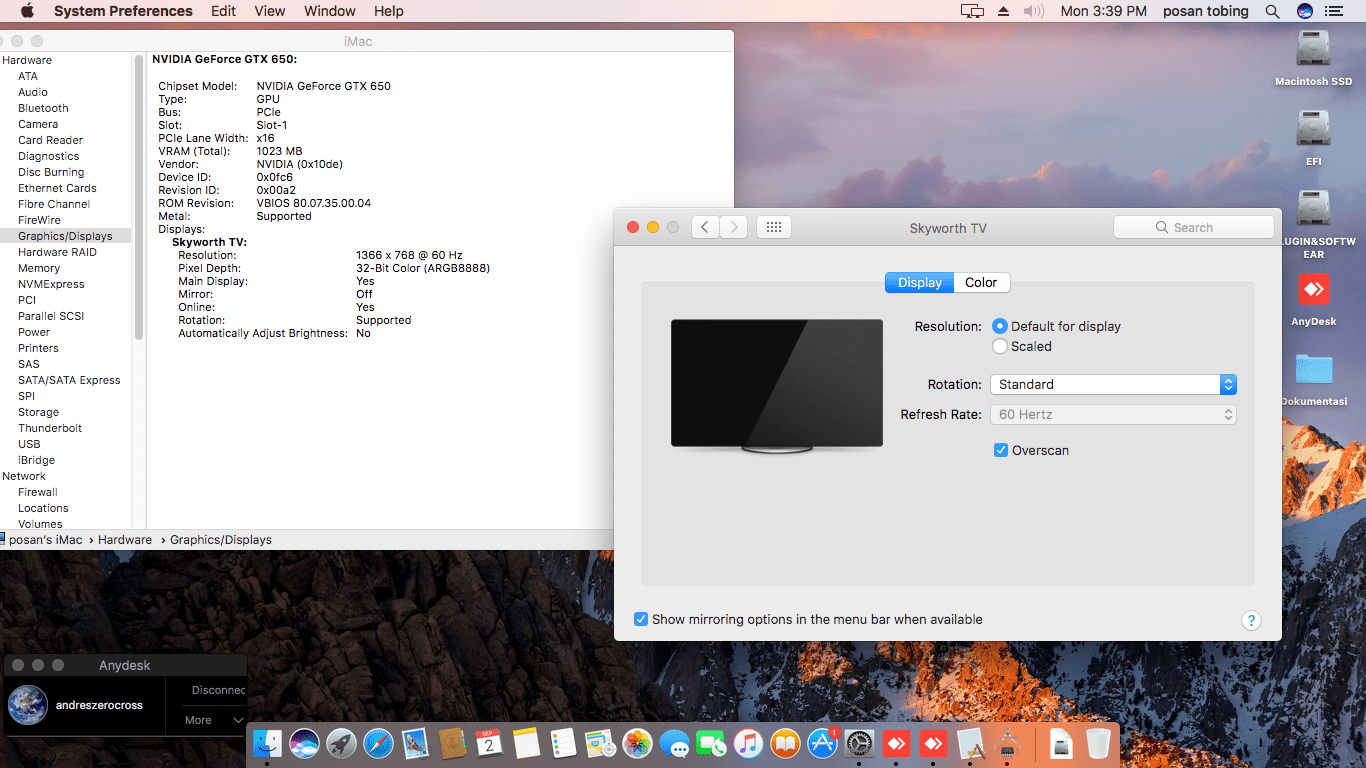Focus the Search field in Skyworth TV window
The image size is (1366, 768).
point(1194,227)
